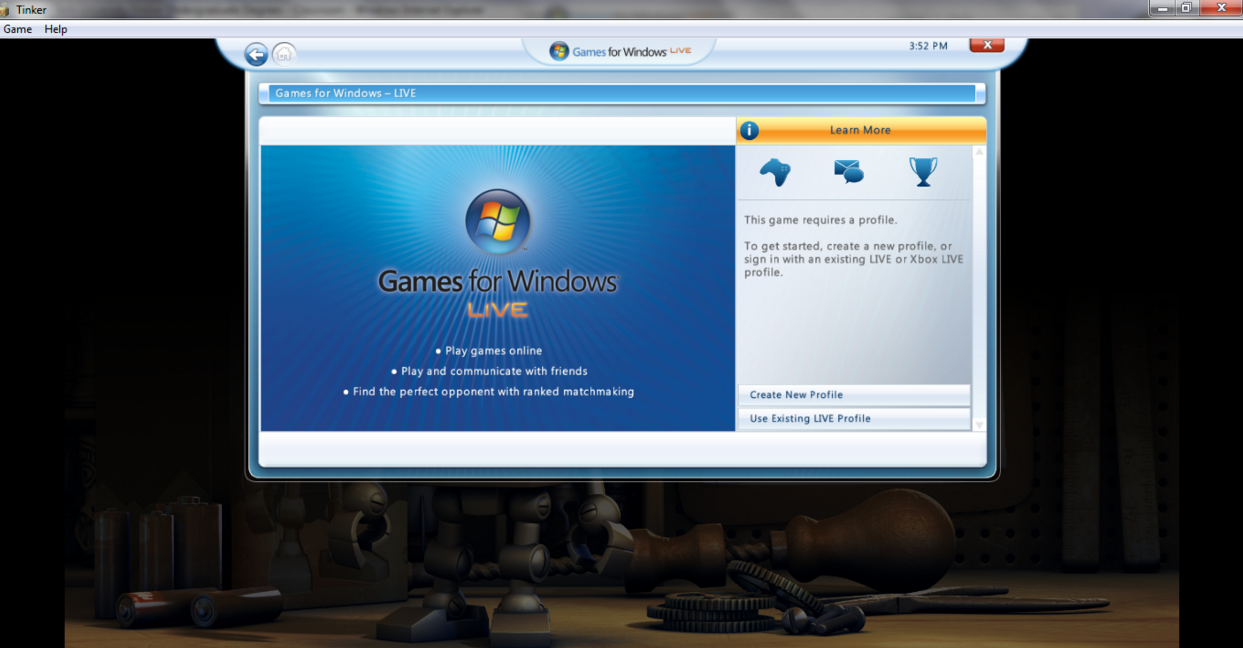Click the scrollbar down arrow in info panel

click(x=979, y=425)
